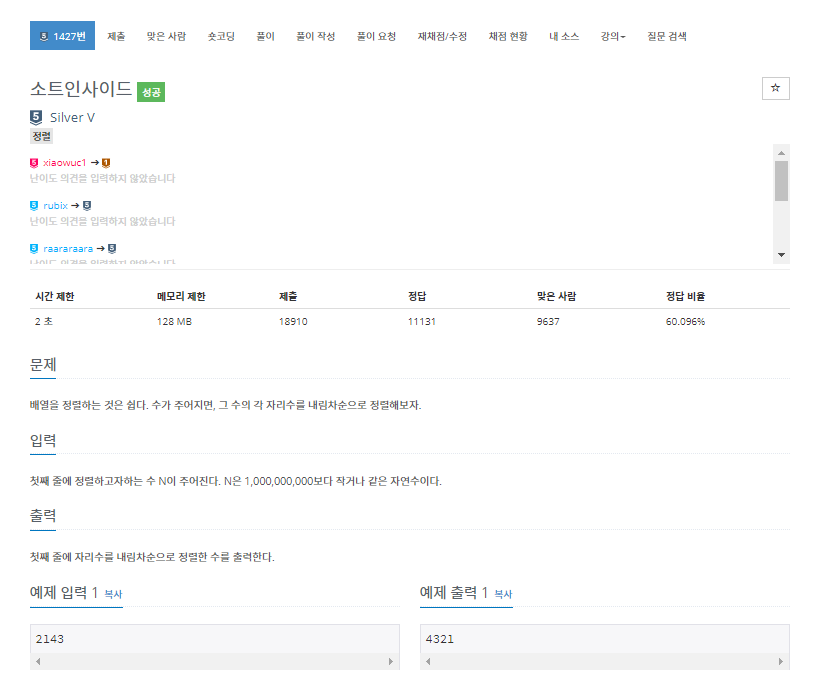Viewport: 837px width, 684px height.
Task: Click the 출력 section heading
Action: 43,516
